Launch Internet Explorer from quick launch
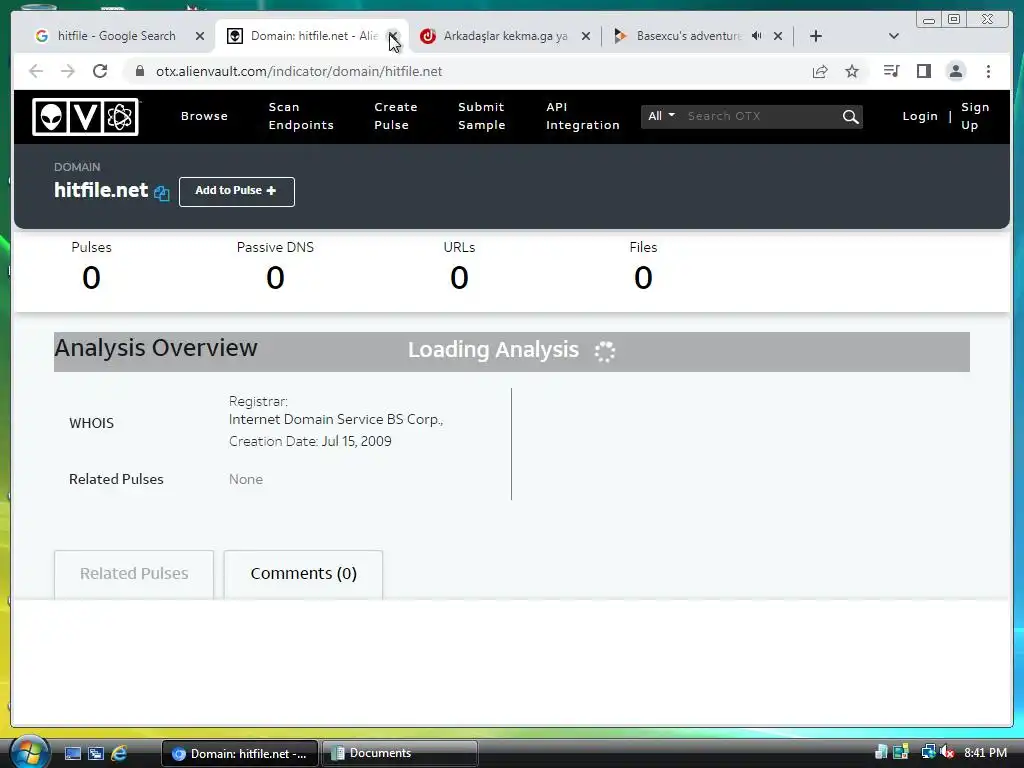This screenshot has height=768, width=1024. pyautogui.click(x=119, y=753)
